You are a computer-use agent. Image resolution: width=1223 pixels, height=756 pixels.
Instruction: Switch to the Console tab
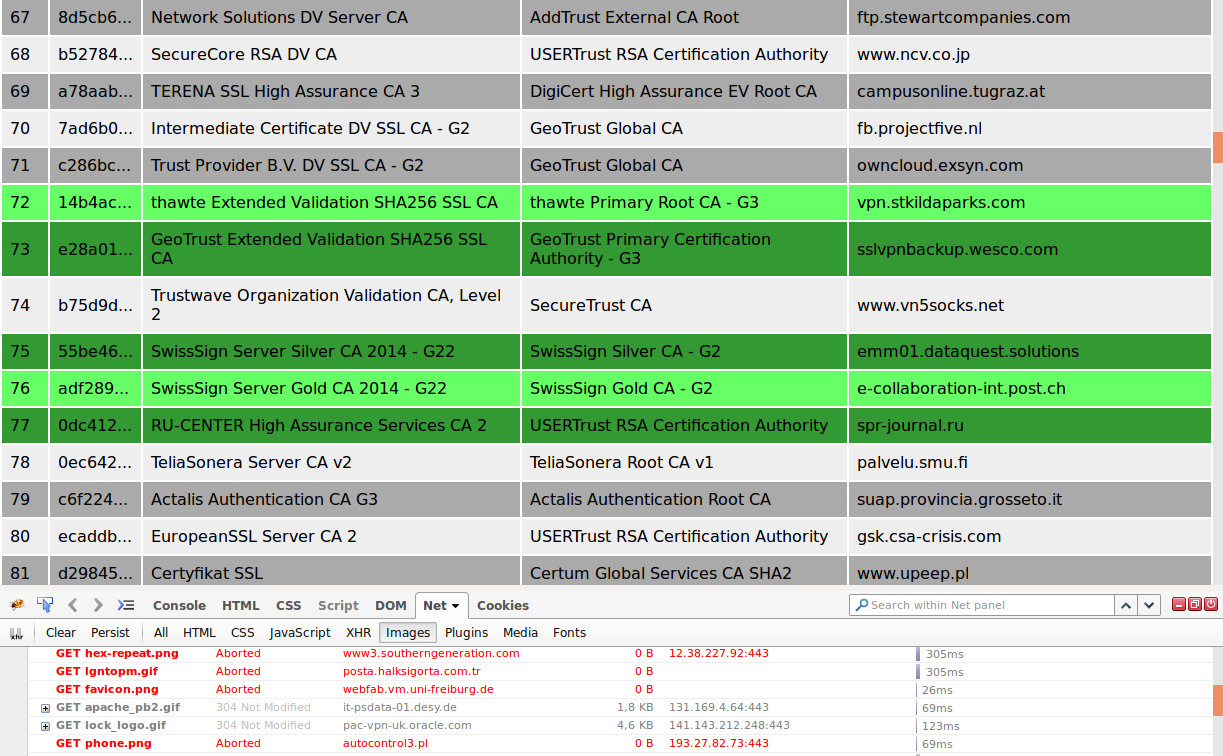coord(179,605)
